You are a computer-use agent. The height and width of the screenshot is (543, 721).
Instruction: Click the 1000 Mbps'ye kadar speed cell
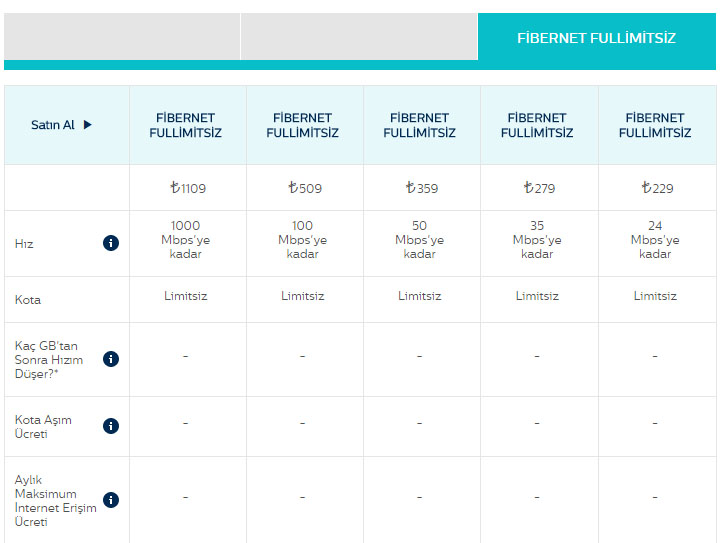[186, 240]
